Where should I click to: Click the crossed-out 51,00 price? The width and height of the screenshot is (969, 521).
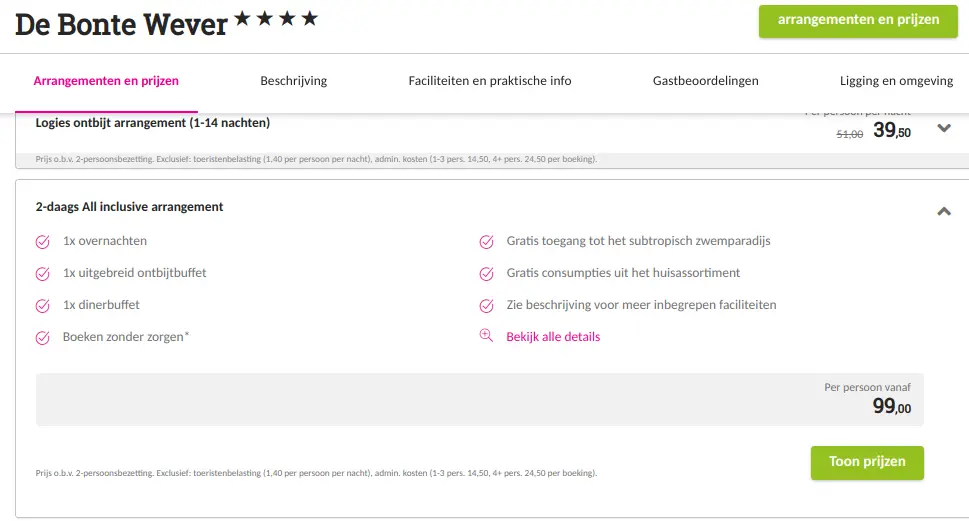coord(849,134)
